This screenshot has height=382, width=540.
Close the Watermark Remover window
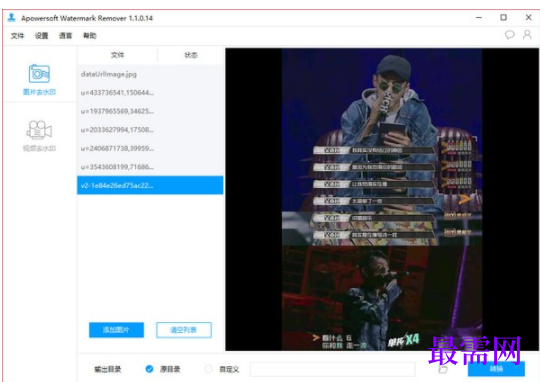point(528,17)
